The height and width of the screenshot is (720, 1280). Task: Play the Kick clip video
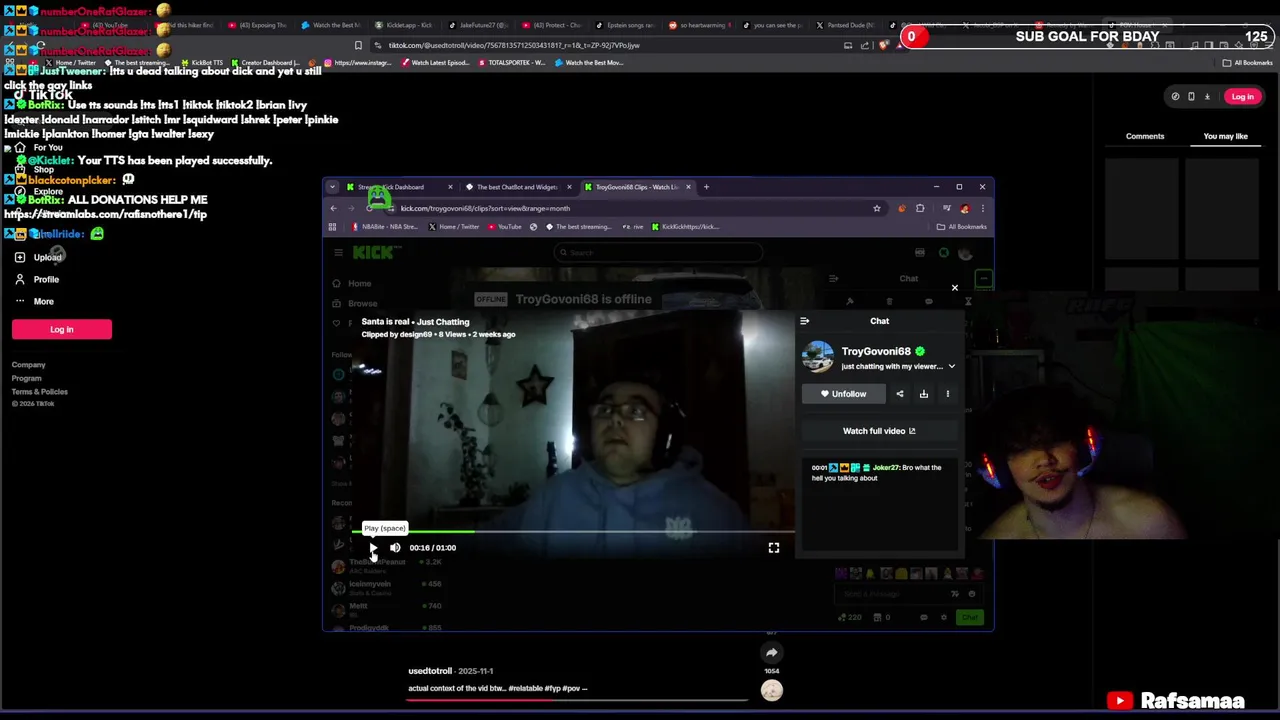[373, 548]
